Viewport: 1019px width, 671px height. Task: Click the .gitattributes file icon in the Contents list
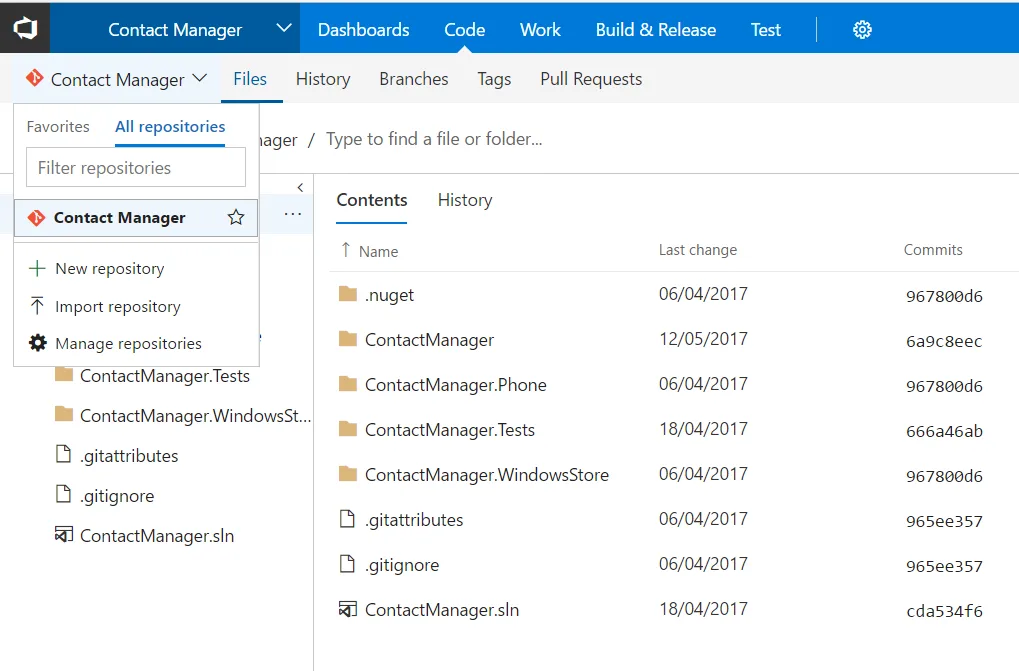(x=348, y=519)
